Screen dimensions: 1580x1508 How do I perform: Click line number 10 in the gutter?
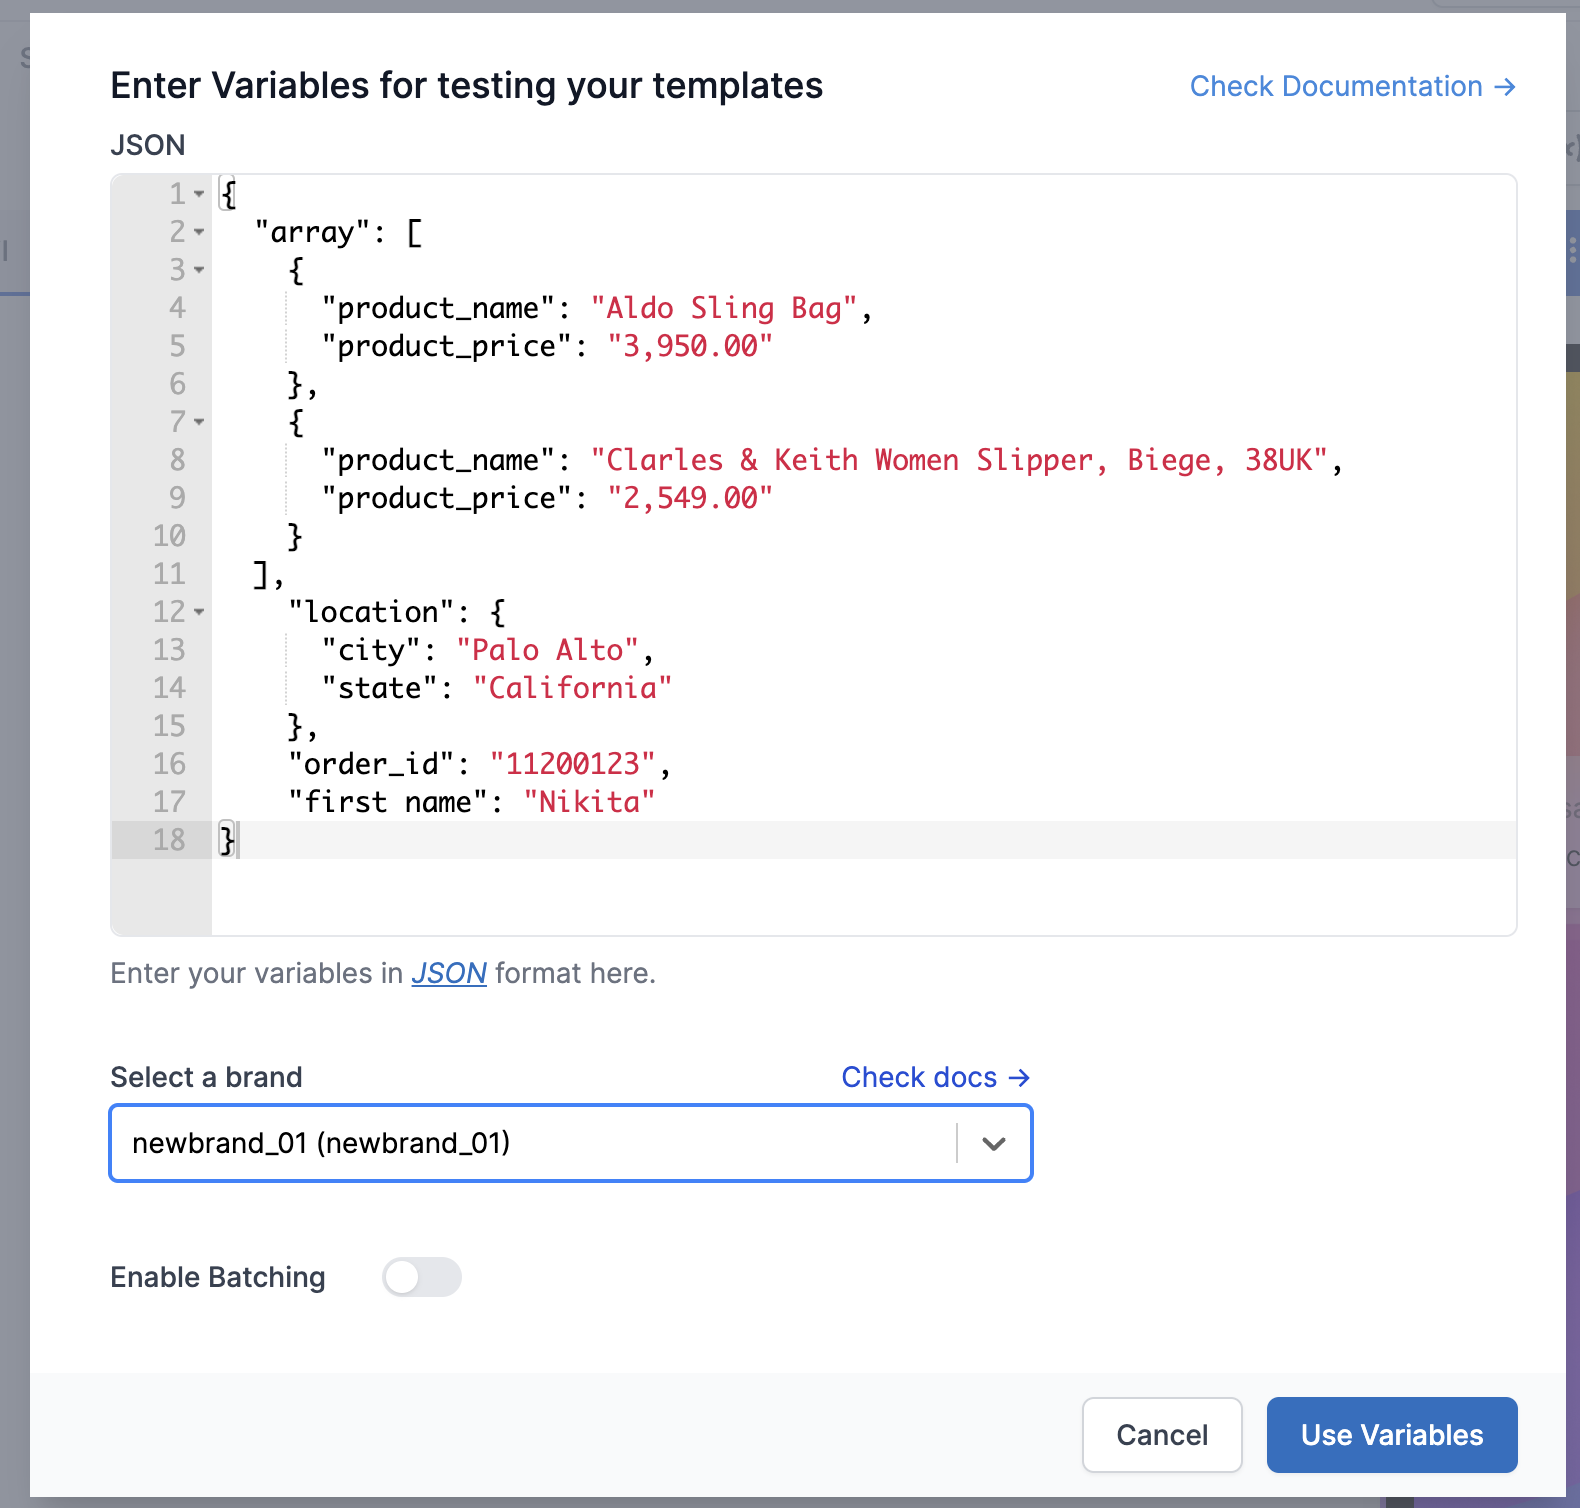pyautogui.click(x=169, y=536)
